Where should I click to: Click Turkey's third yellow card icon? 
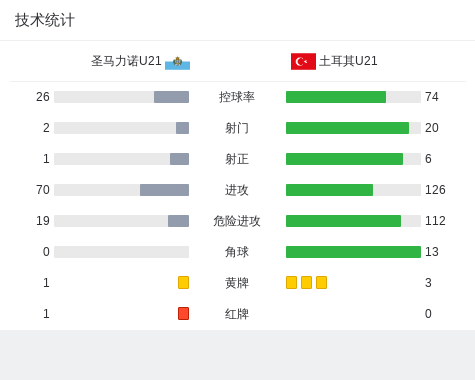pyautogui.click(x=321, y=282)
